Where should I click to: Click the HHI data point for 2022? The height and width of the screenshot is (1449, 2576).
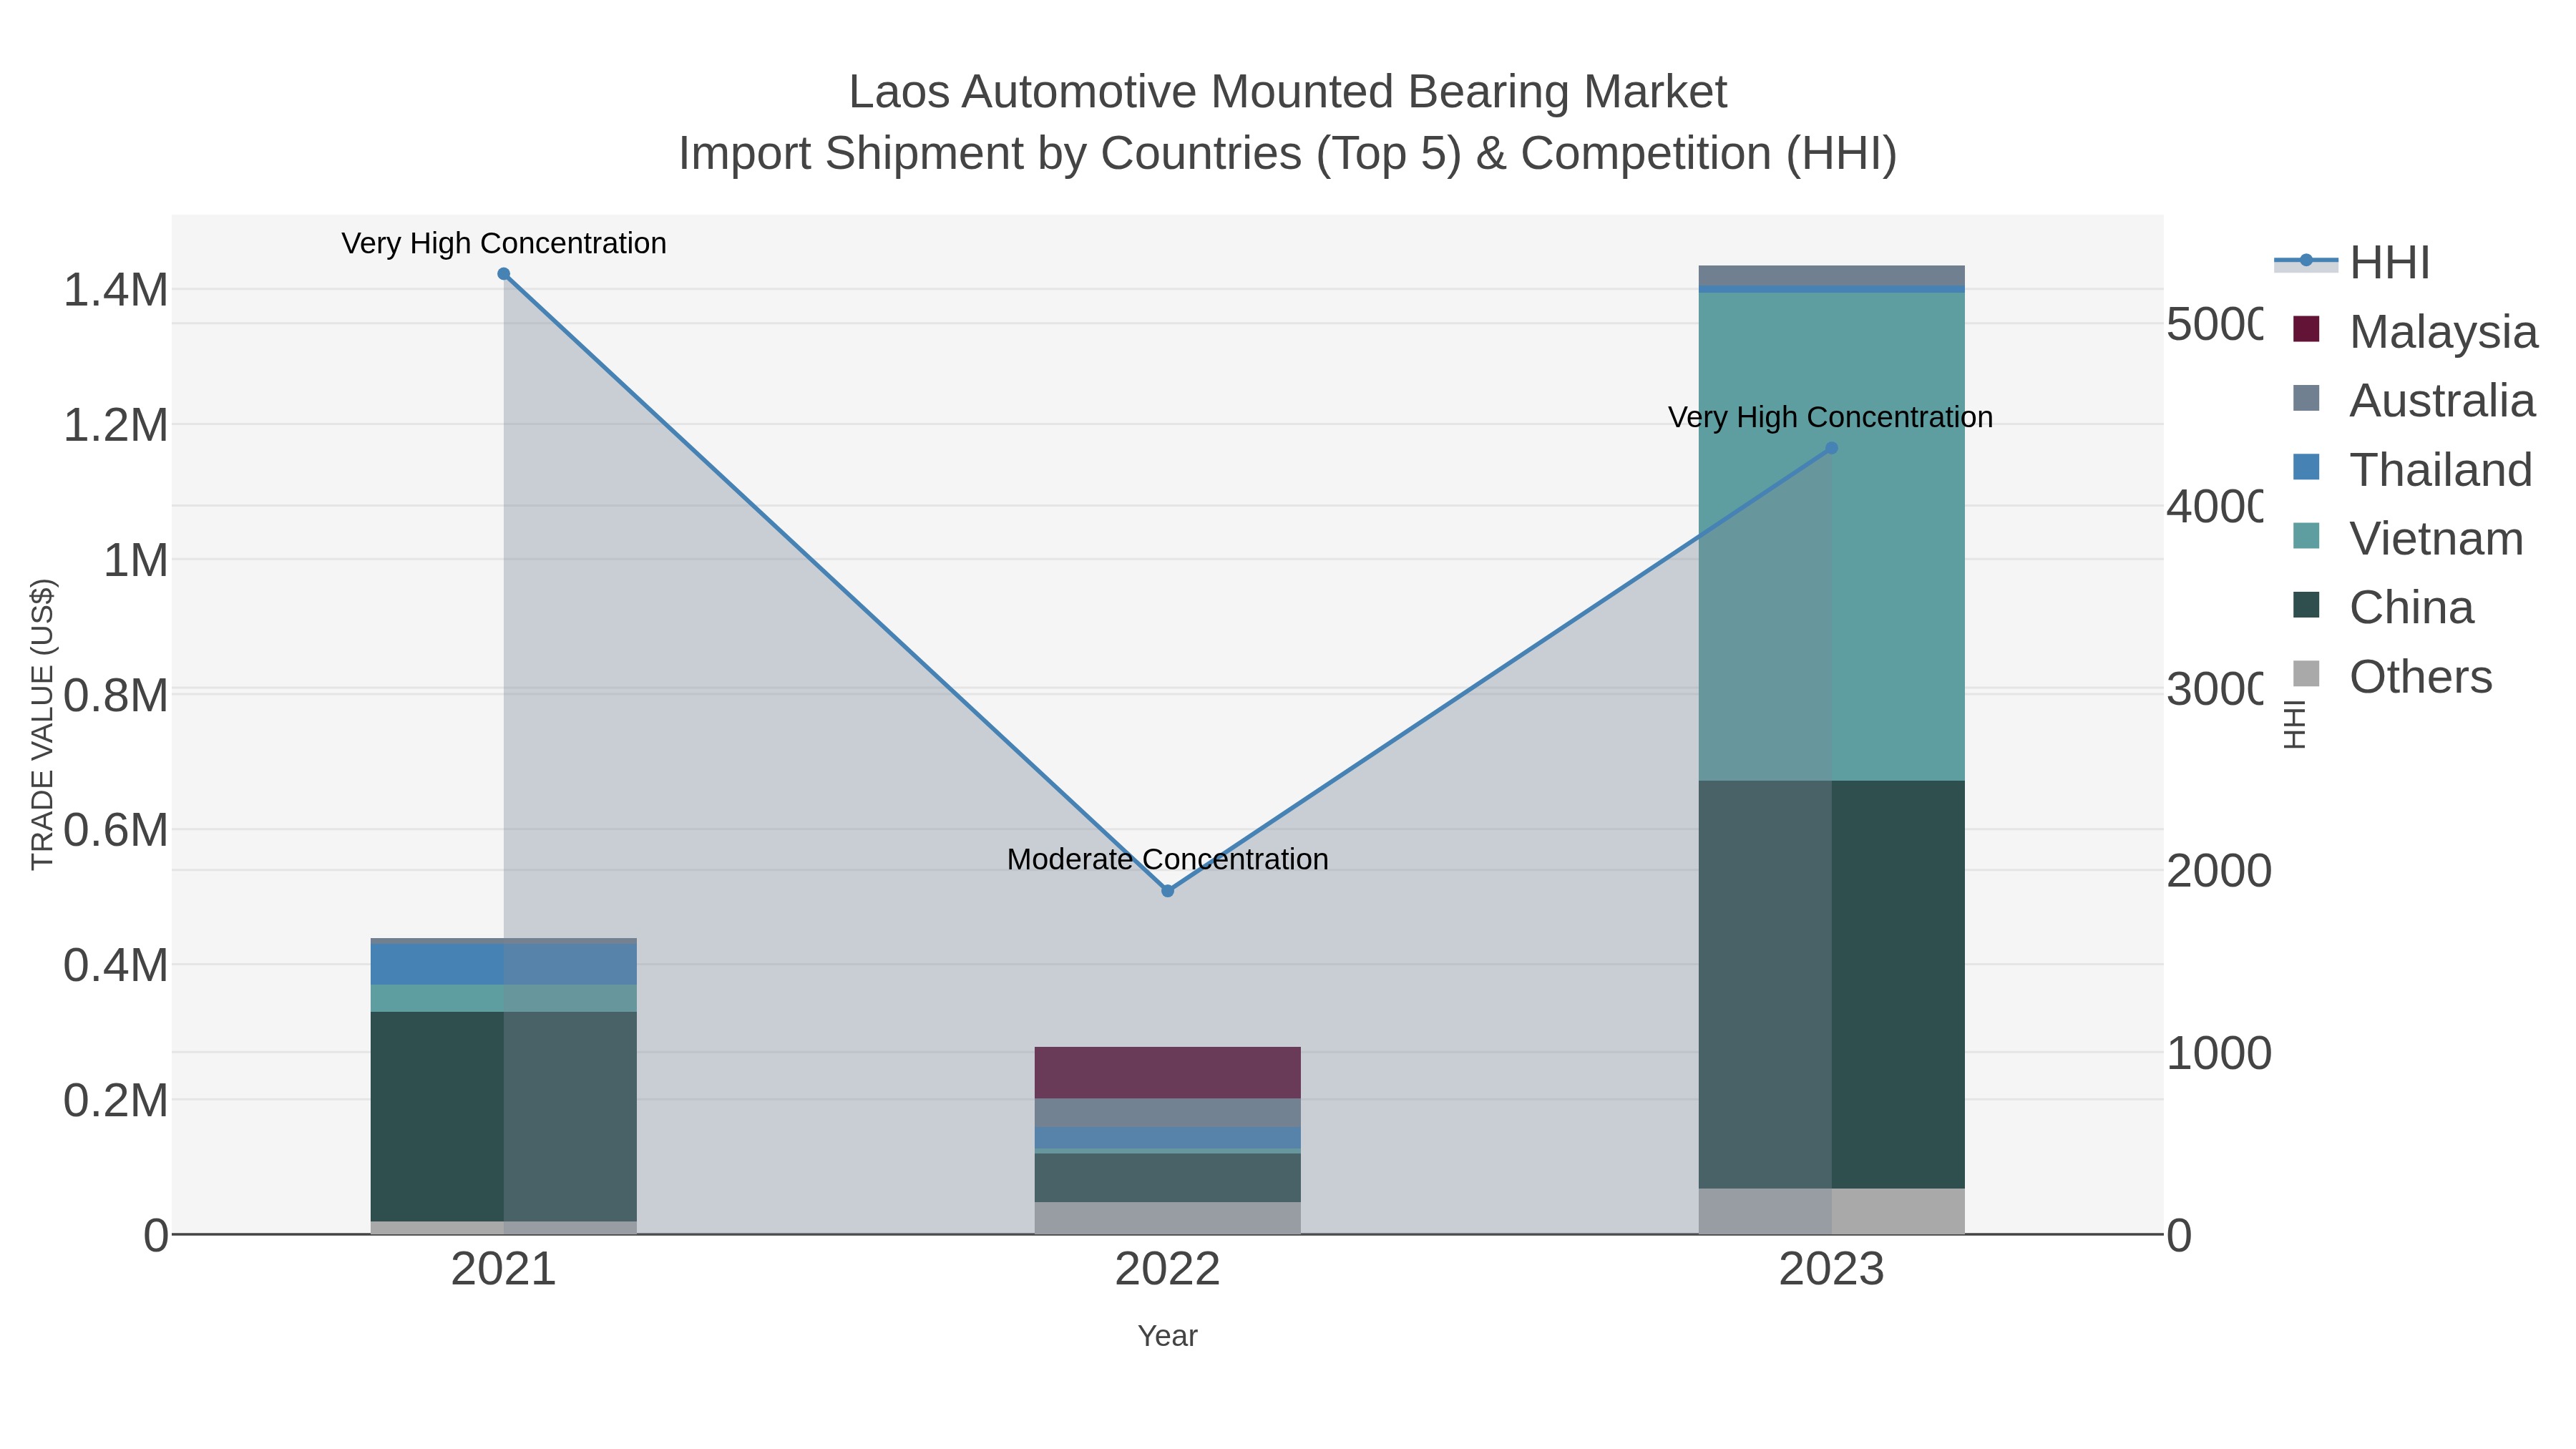tap(1167, 891)
